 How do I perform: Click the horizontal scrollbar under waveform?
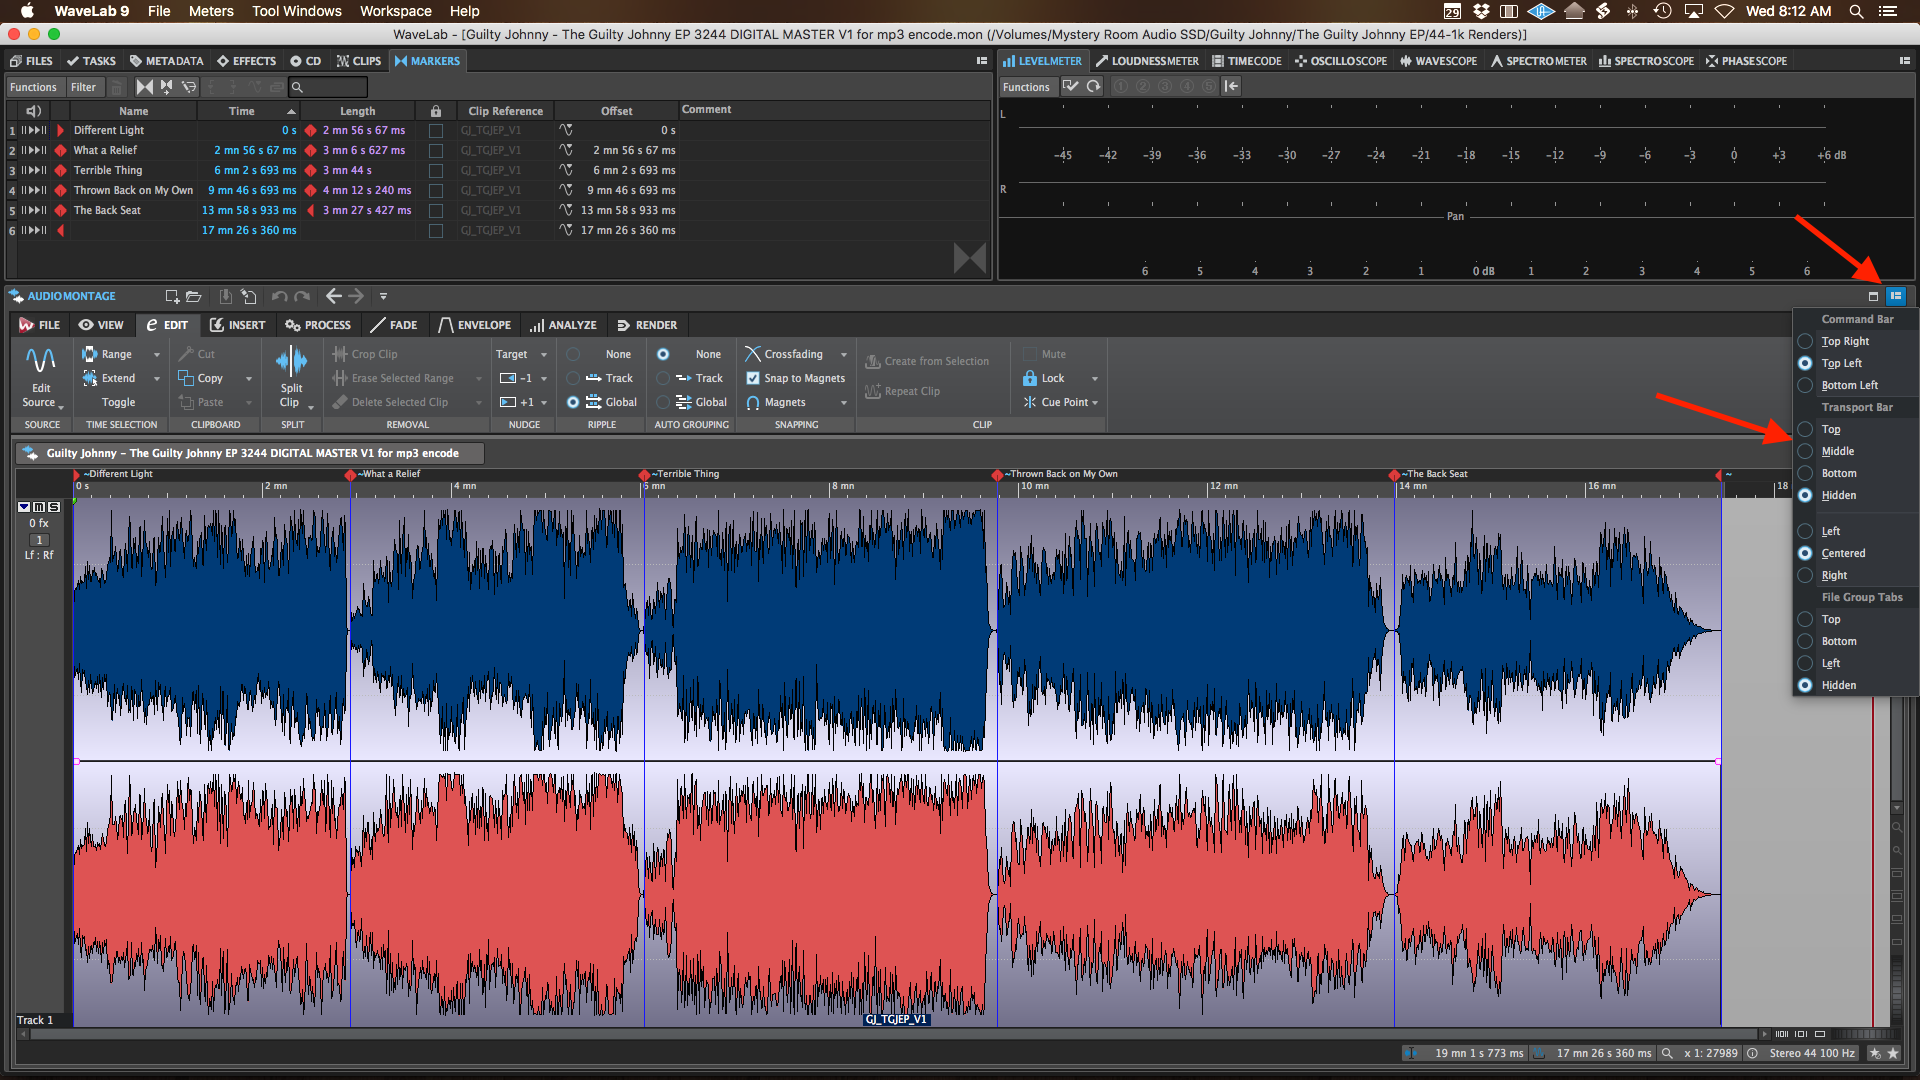pos(900,1034)
